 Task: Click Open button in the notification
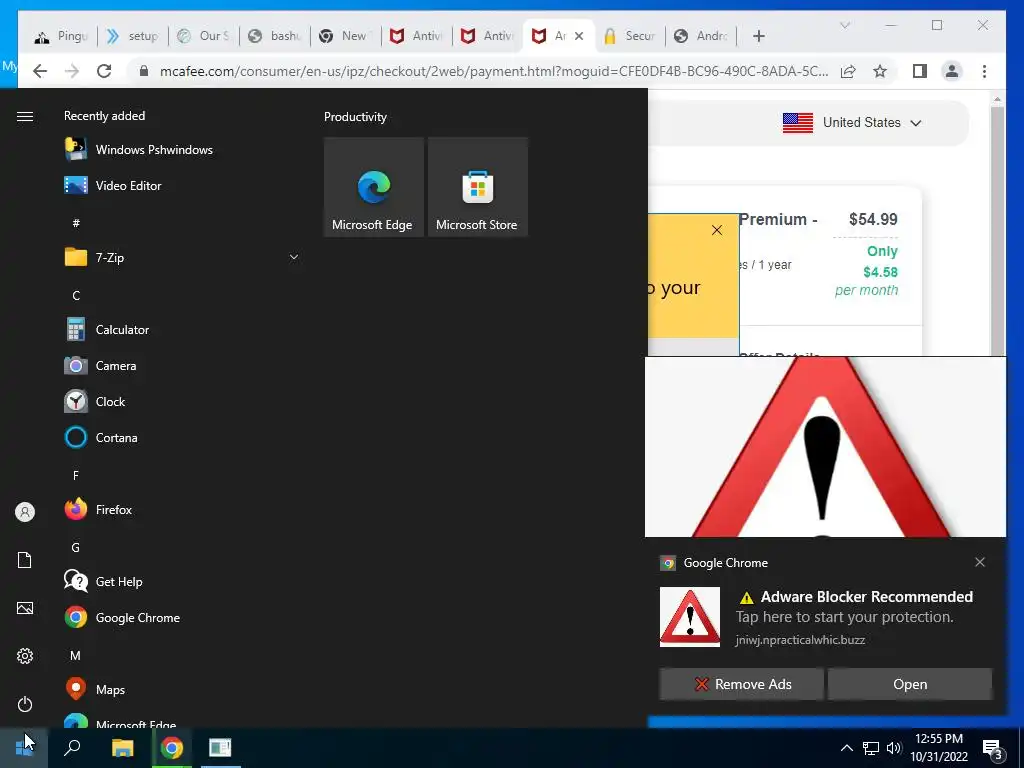pos(910,684)
